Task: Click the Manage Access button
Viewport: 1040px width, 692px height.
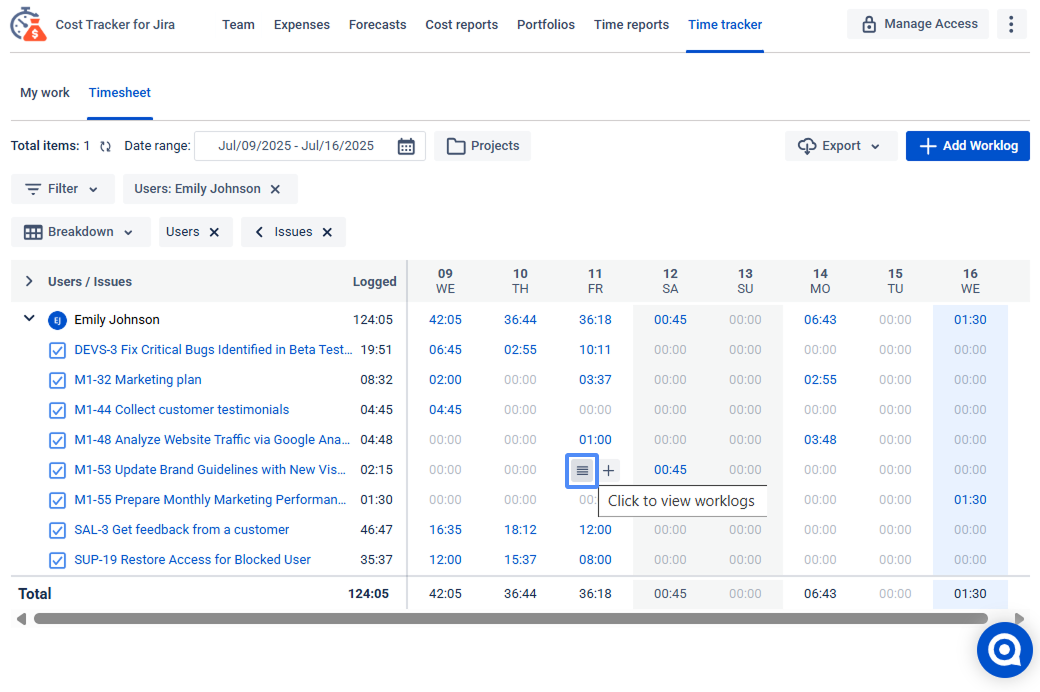Action: pos(918,24)
